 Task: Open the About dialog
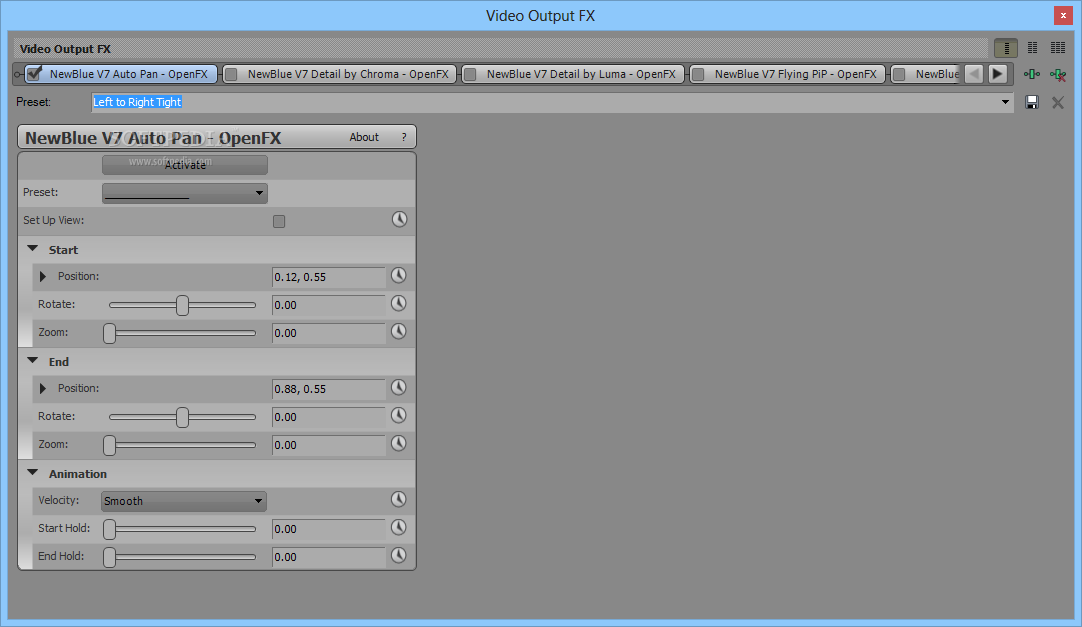pos(364,137)
